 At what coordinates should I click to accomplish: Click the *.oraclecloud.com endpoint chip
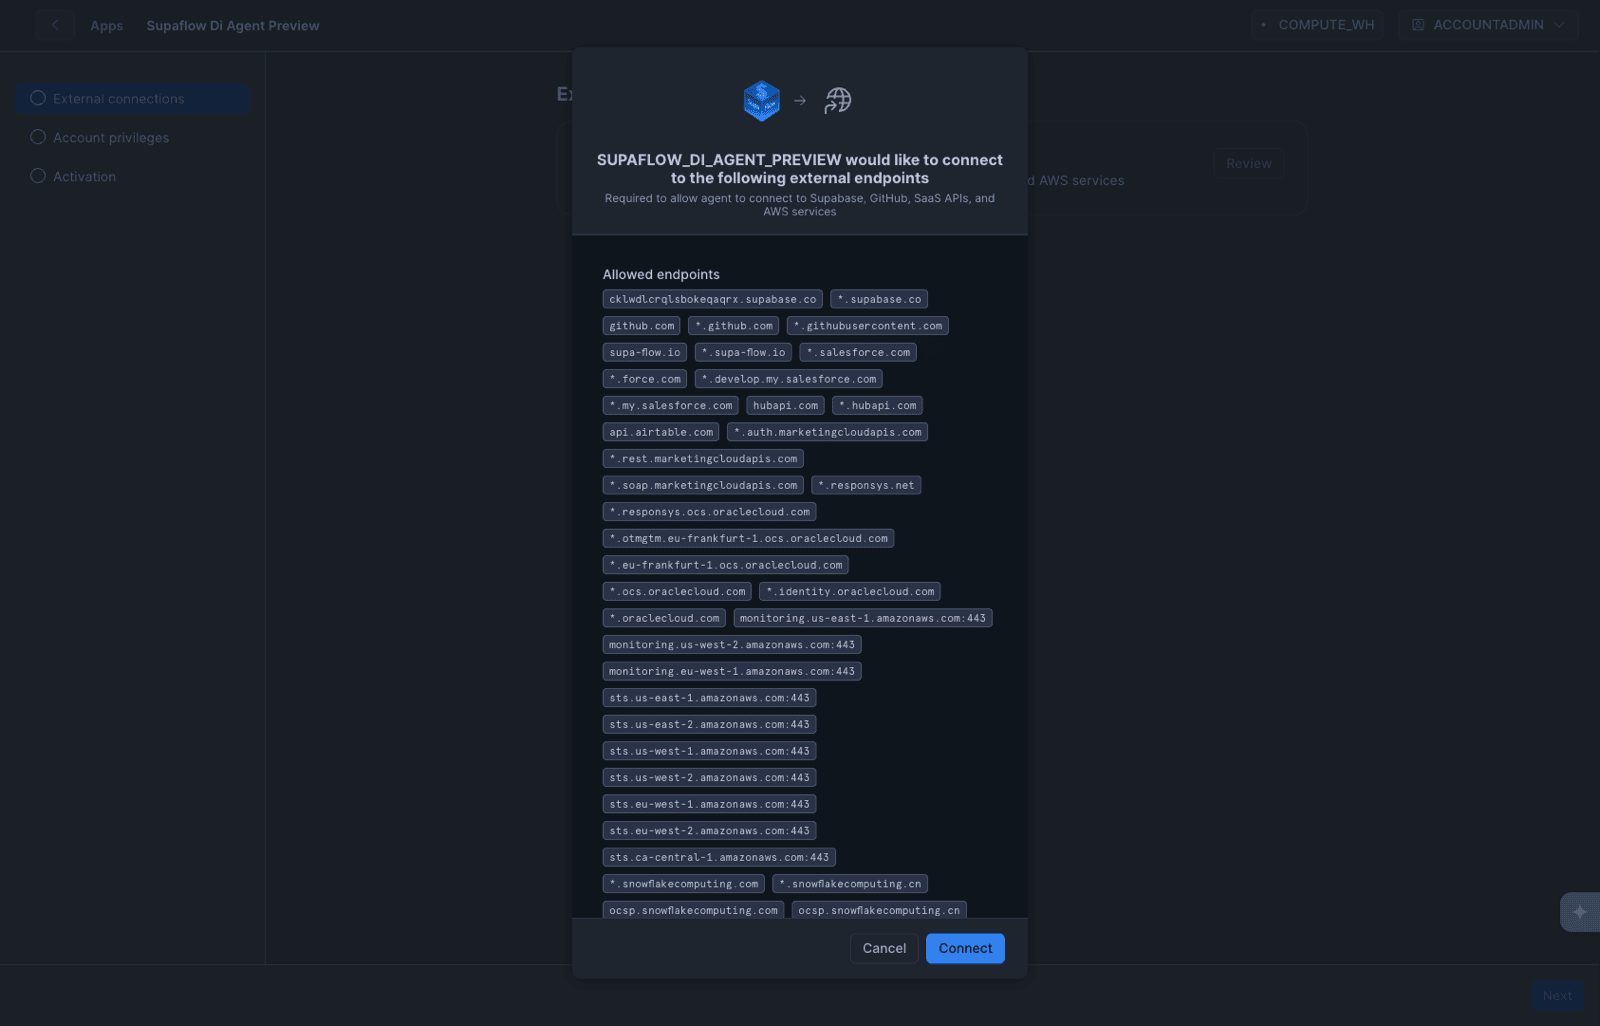(x=664, y=618)
